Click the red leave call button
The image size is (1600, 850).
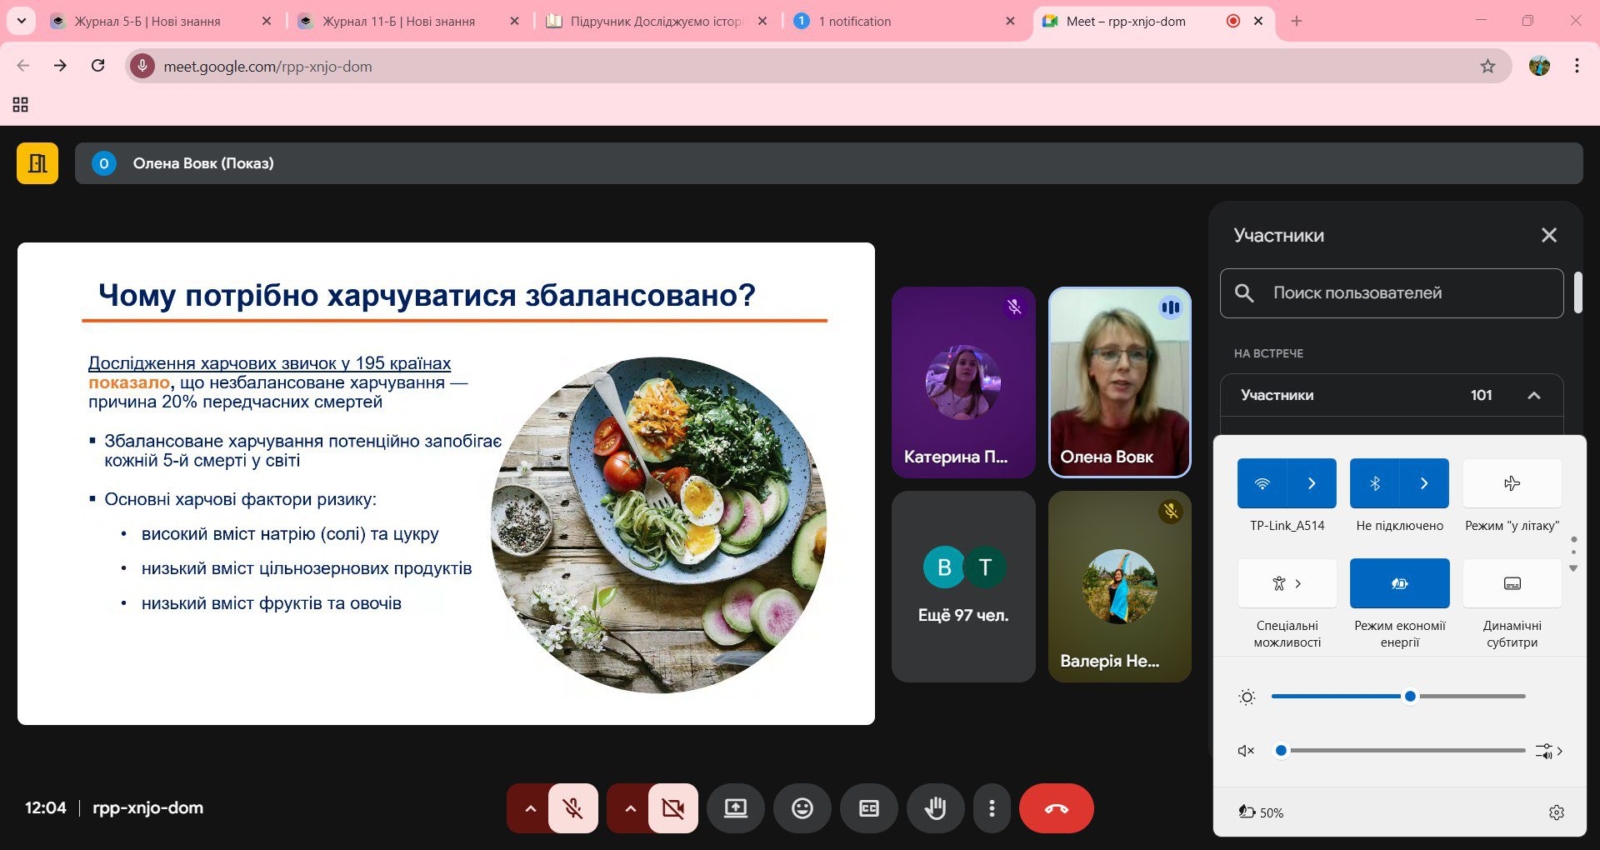pyautogui.click(x=1056, y=808)
